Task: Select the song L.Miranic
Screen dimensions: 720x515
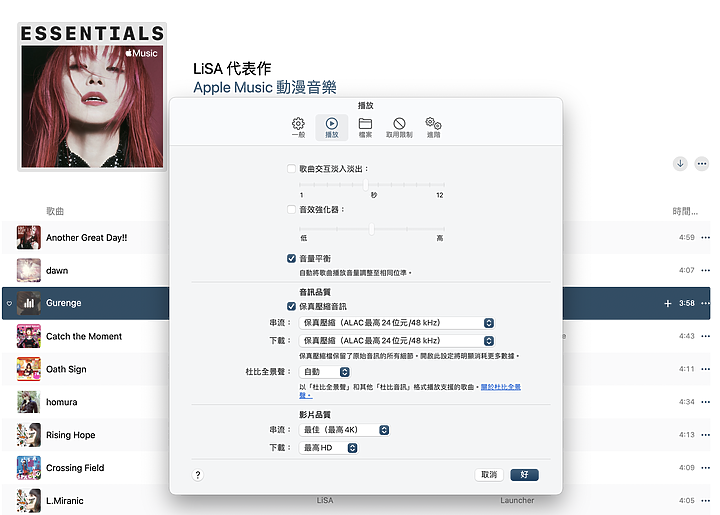Action: click(65, 501)
